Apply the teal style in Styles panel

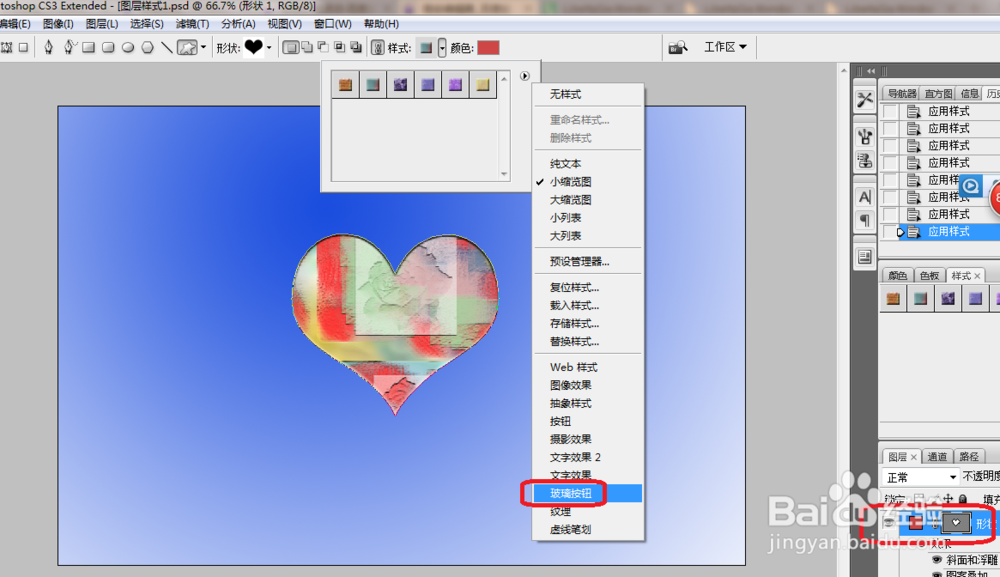click(x=920, y=298)
